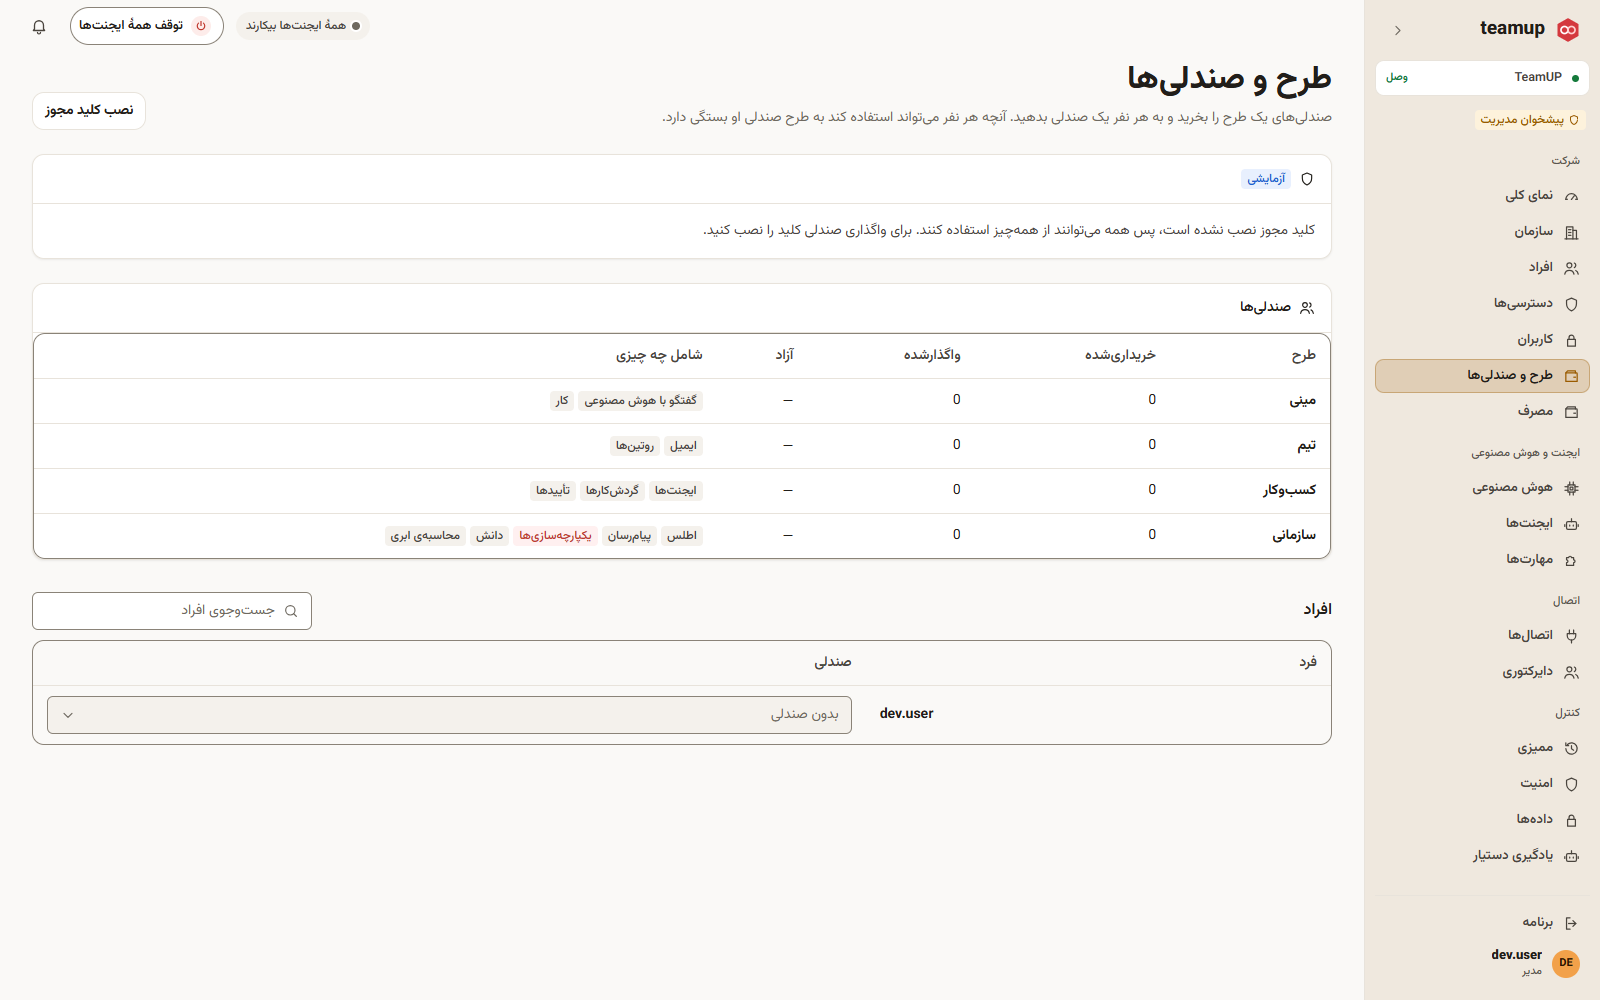
Task: Click the DE user avatar
Action: coord(1566,963)
